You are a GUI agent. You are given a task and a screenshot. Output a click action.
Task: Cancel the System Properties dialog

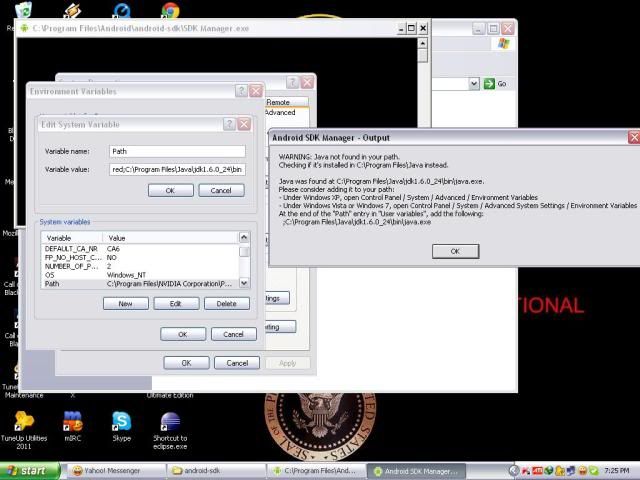click(237, 363)
